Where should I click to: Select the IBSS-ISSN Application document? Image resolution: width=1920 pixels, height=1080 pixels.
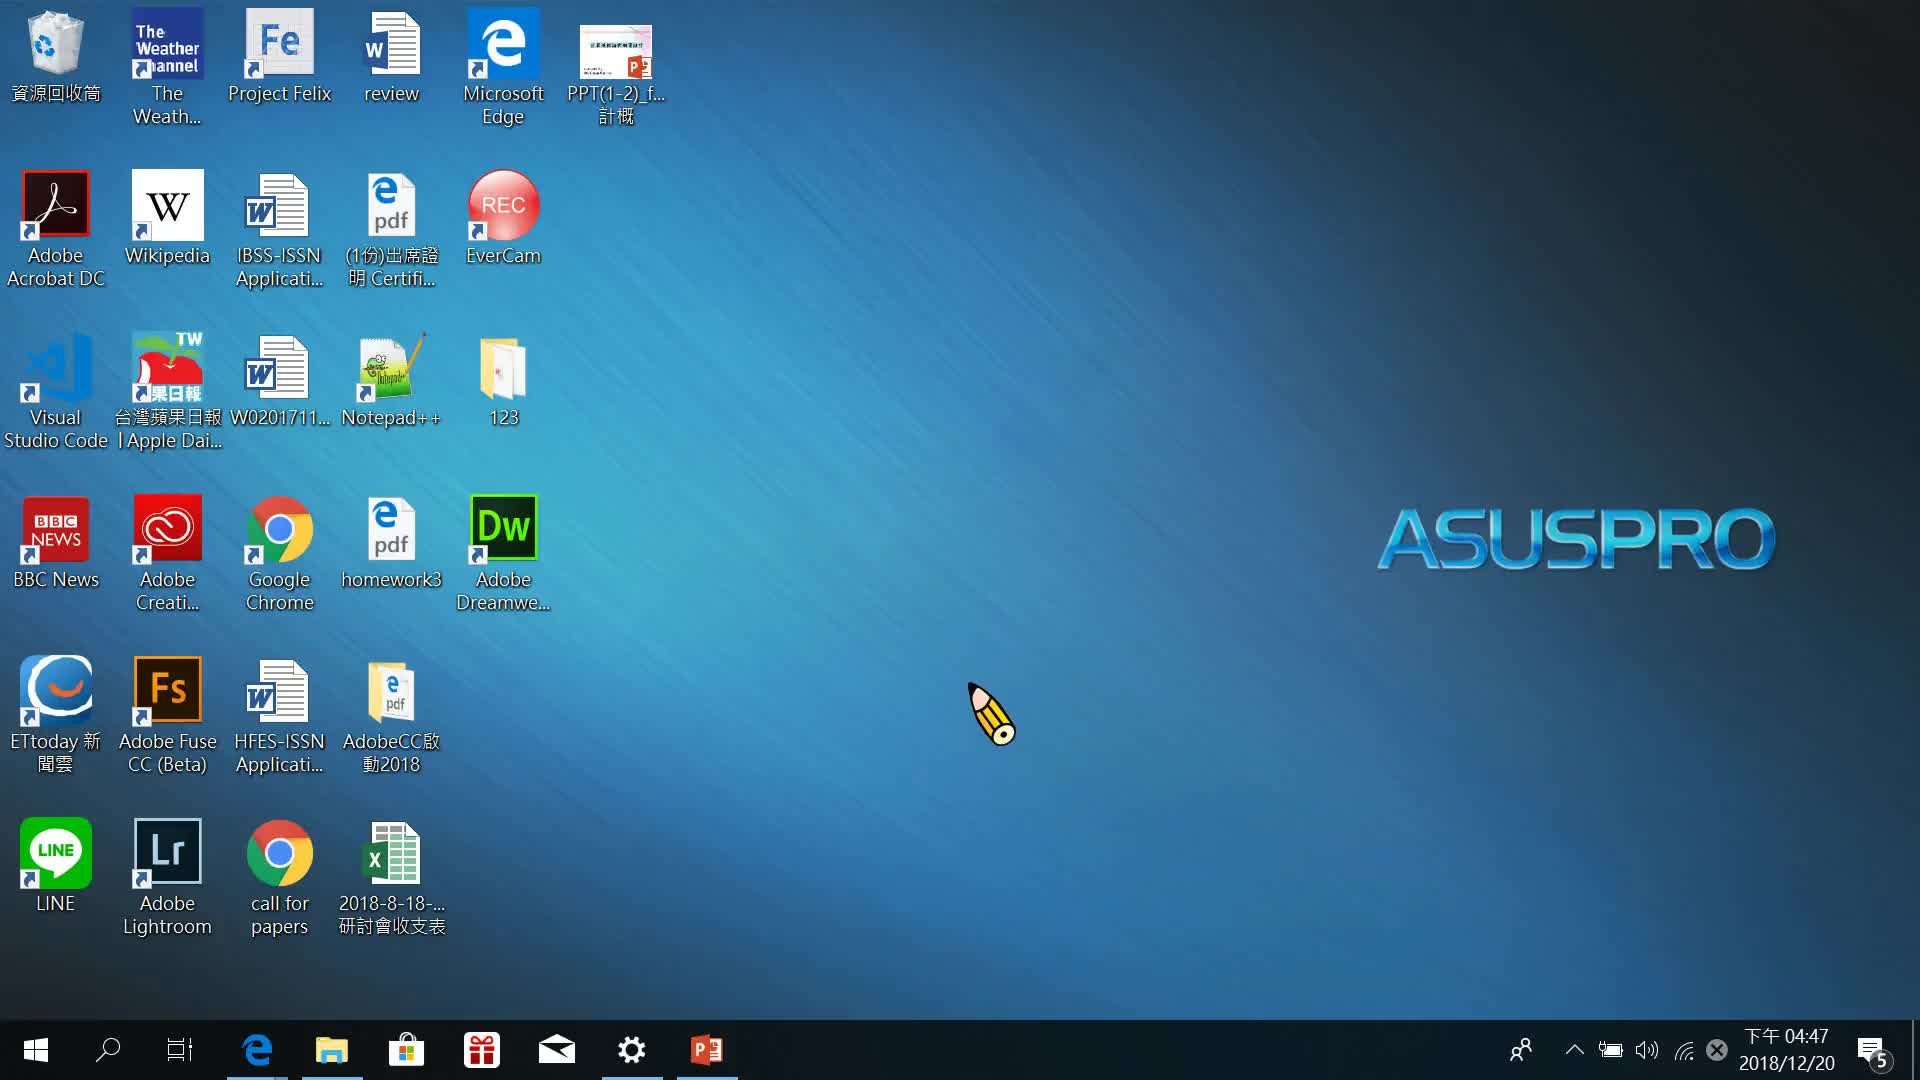pos(279,229)
